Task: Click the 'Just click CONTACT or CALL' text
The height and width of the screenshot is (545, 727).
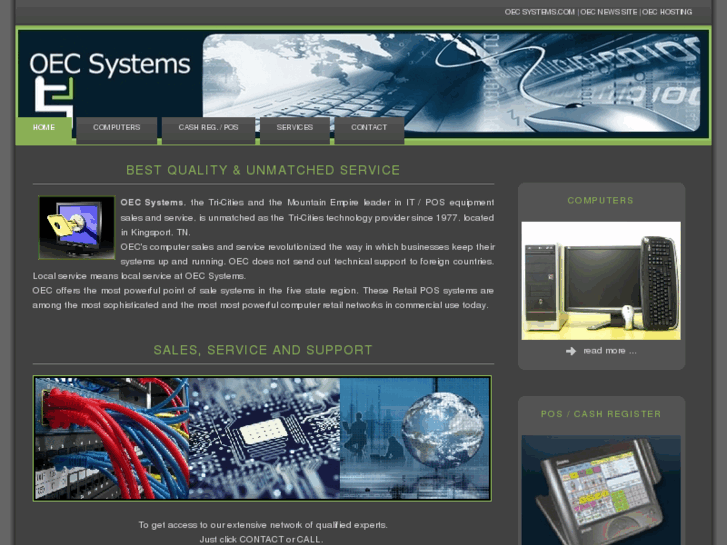Action: 261,539
